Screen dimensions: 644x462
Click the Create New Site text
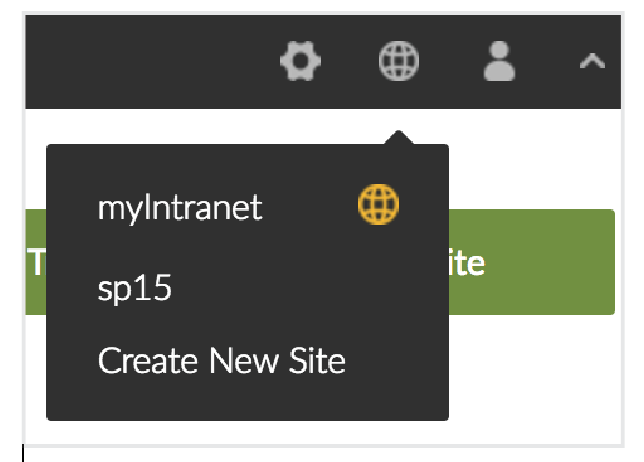221,360
